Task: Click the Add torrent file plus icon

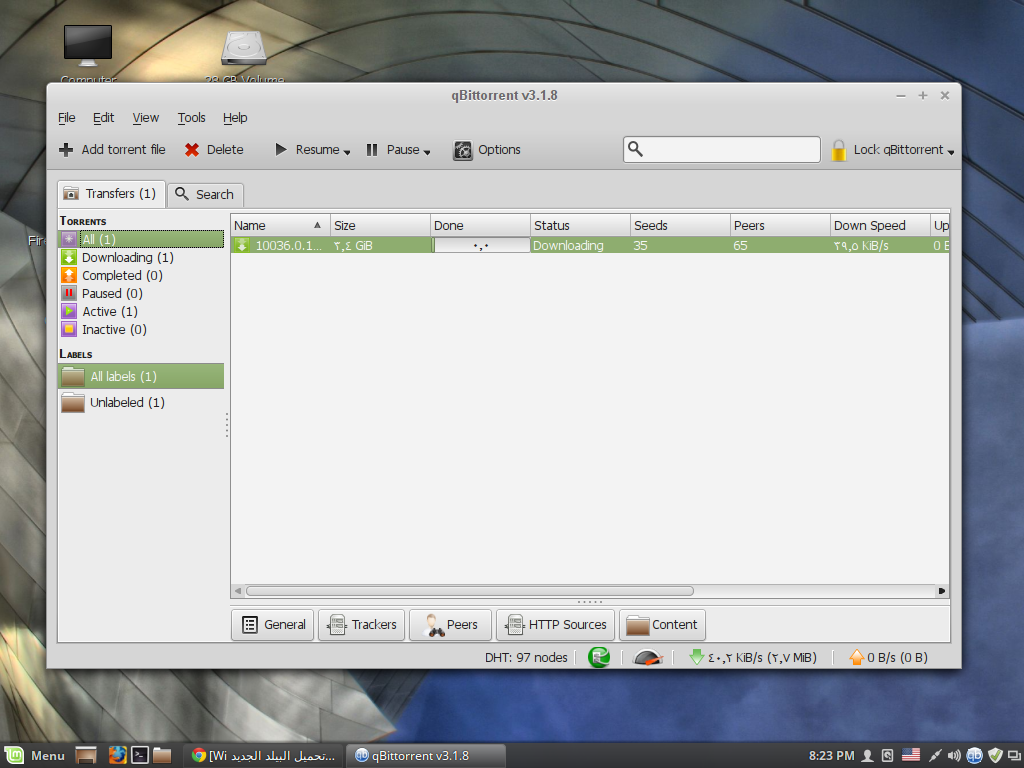Action: (x=66, y=150)
